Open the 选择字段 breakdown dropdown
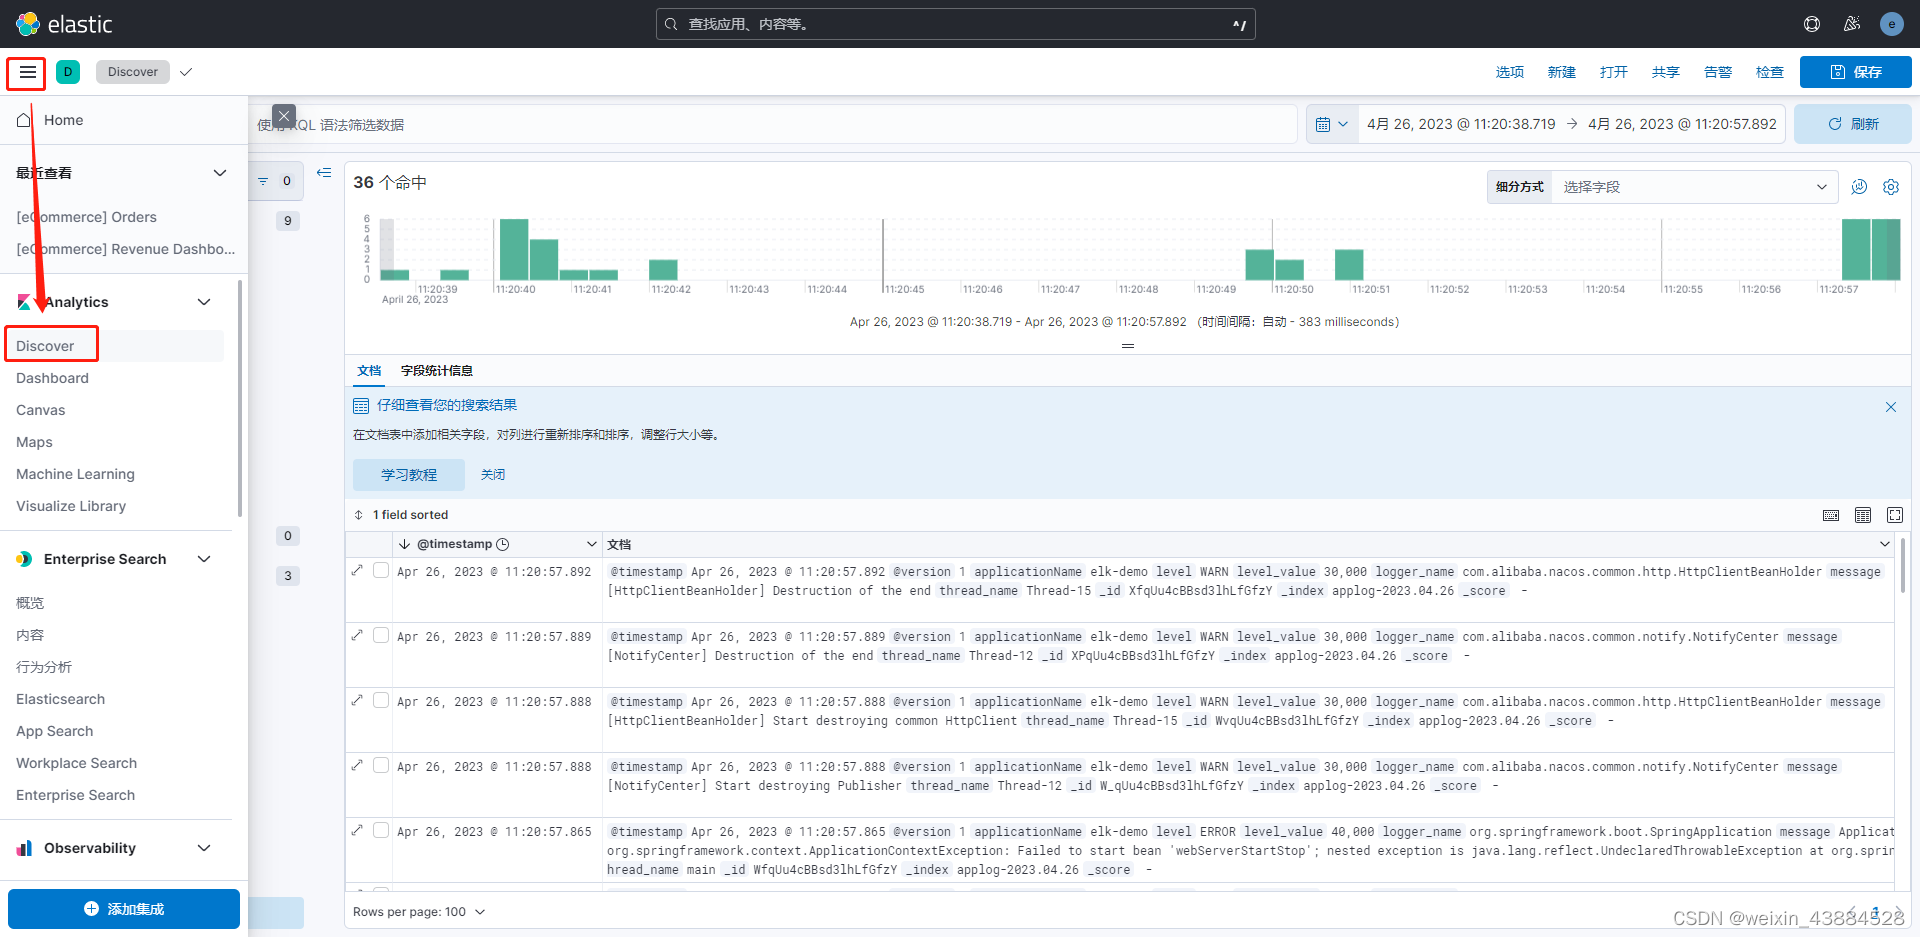The height and width of the screenshot is (937, 1920). pos(1694,187)
